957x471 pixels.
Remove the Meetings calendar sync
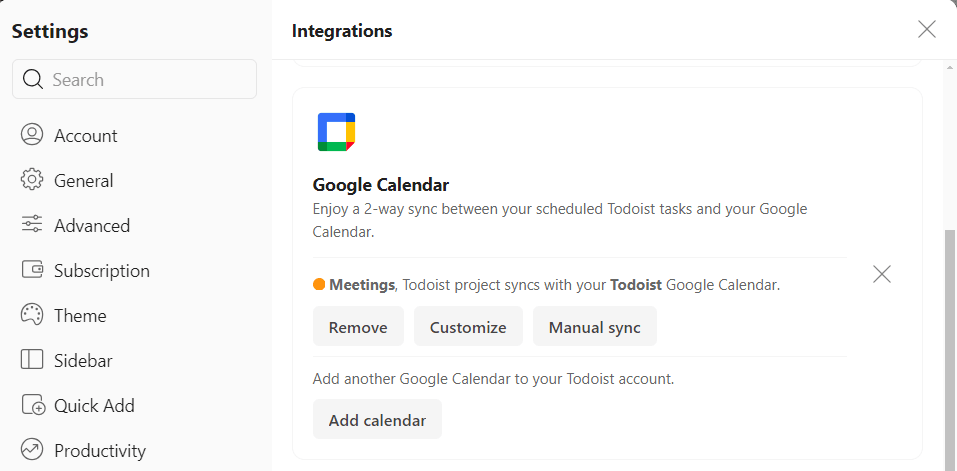click(358, 327)
